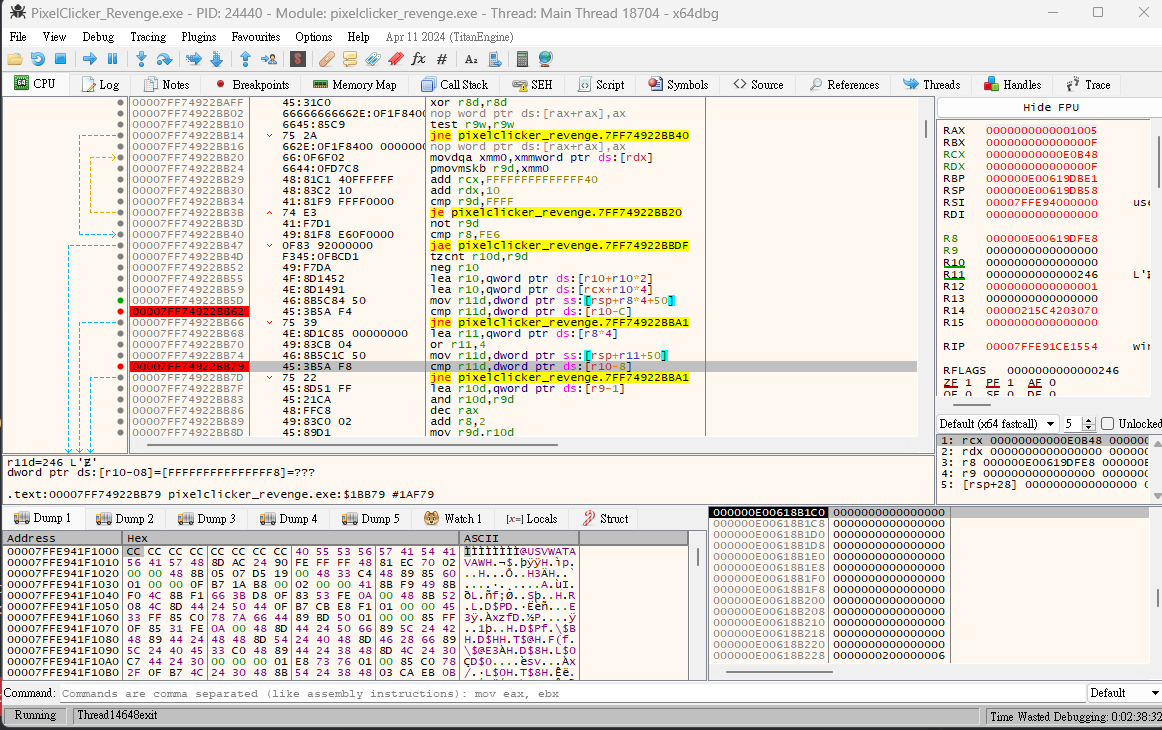Launch the Calculator toolbar icon
This screenshot has width=1162, height=730.
point(522,59)
